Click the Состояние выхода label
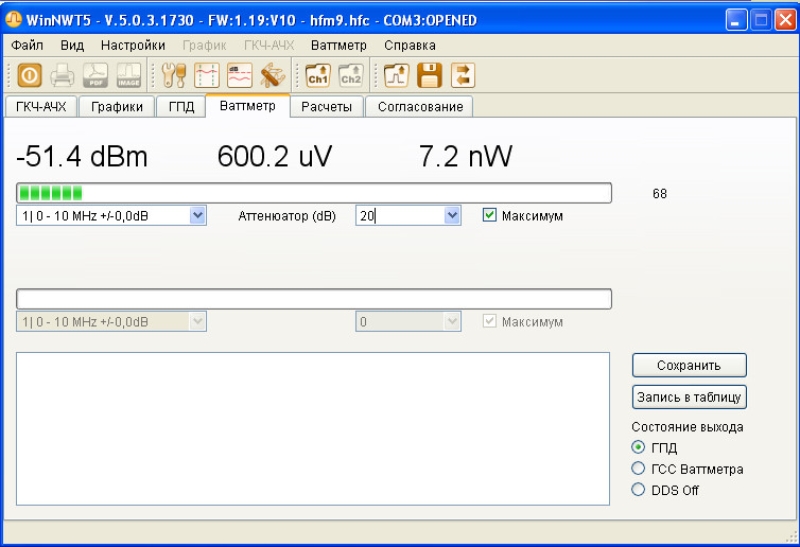This screenshot has width=800, height=547. click(x=687, y=427)
